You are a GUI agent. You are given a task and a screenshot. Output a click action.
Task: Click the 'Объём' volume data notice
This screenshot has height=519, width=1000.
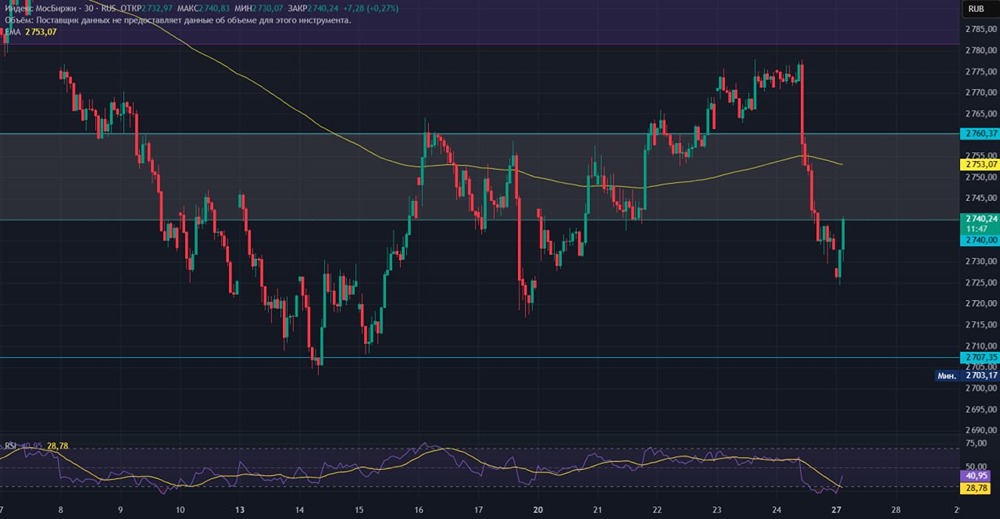[x=178, y=20]
